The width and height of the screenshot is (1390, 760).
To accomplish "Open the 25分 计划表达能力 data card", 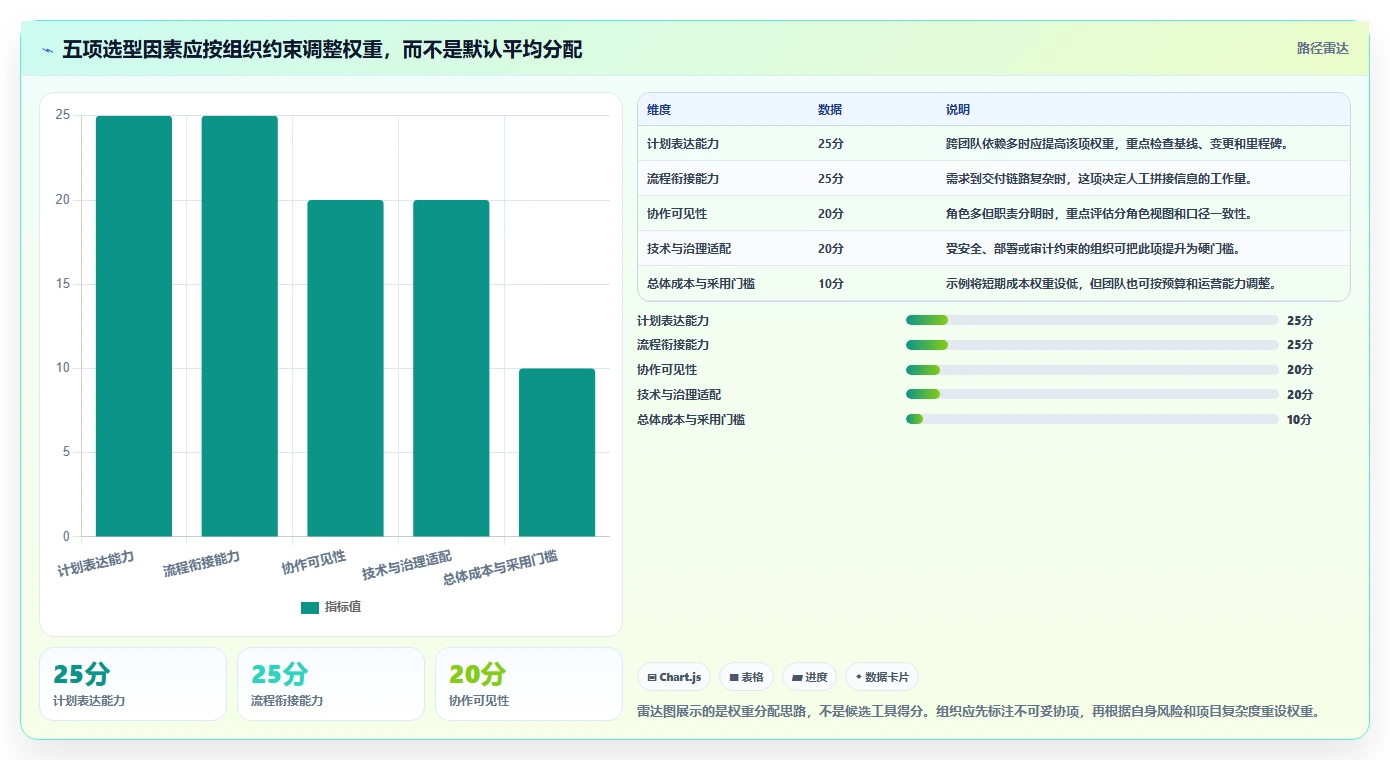I will click(x=133, y=684).
